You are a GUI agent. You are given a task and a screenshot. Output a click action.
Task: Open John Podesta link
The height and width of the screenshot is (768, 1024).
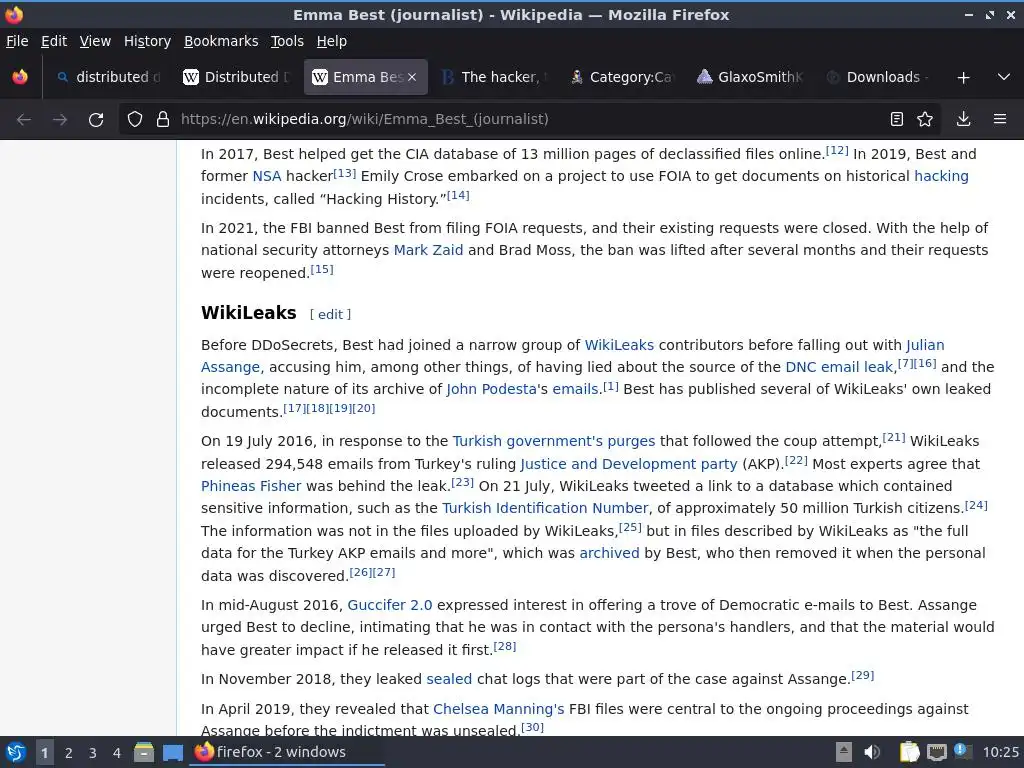pyautogui.click(x=491, y=389)
